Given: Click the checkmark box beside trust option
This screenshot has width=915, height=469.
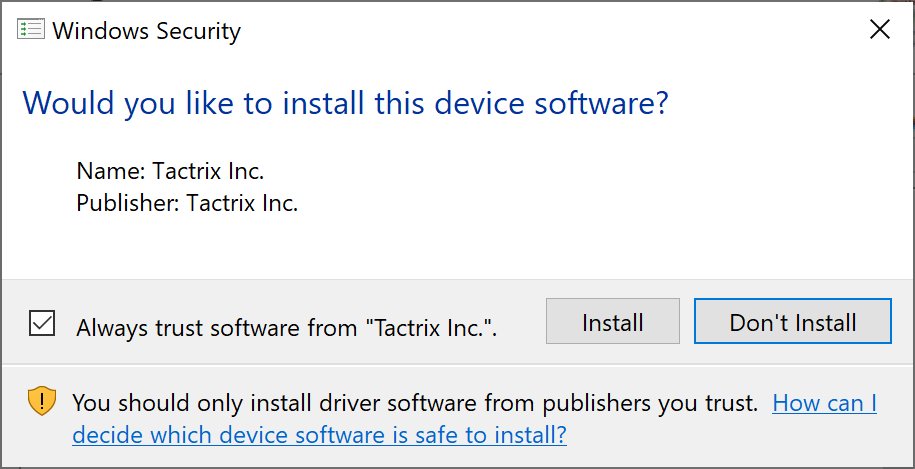Looking at the screenshot, I should coord(42,323).
